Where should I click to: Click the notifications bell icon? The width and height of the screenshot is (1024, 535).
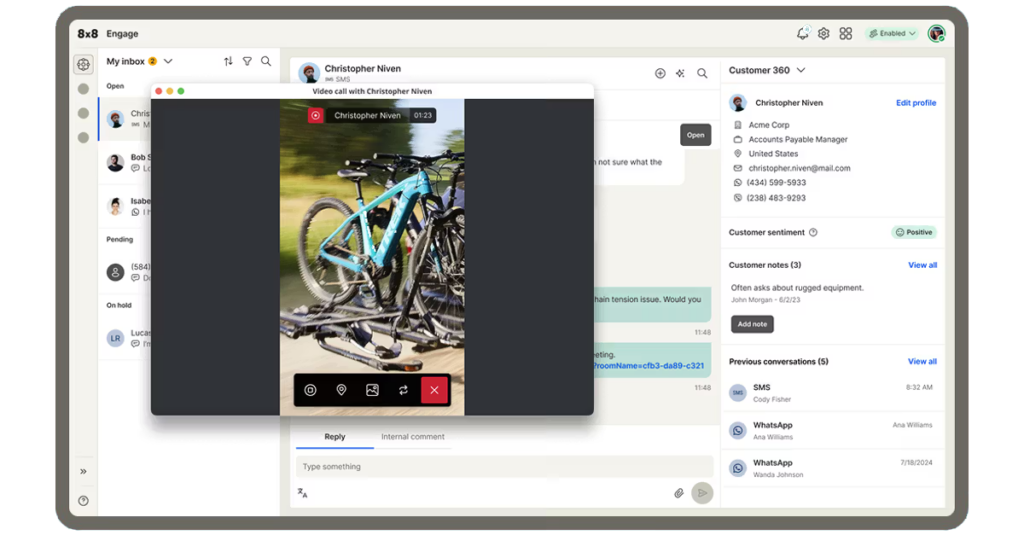(803, 33)
